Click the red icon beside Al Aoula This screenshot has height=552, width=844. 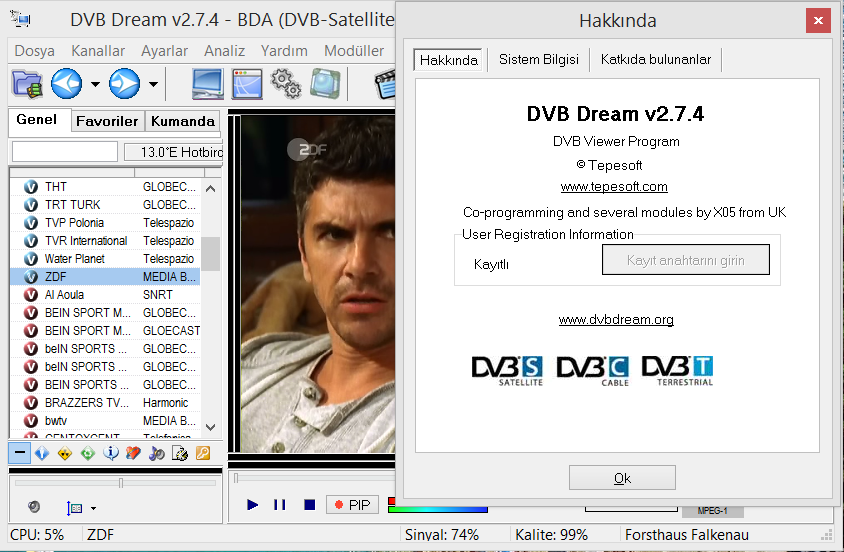pos(31,295)
